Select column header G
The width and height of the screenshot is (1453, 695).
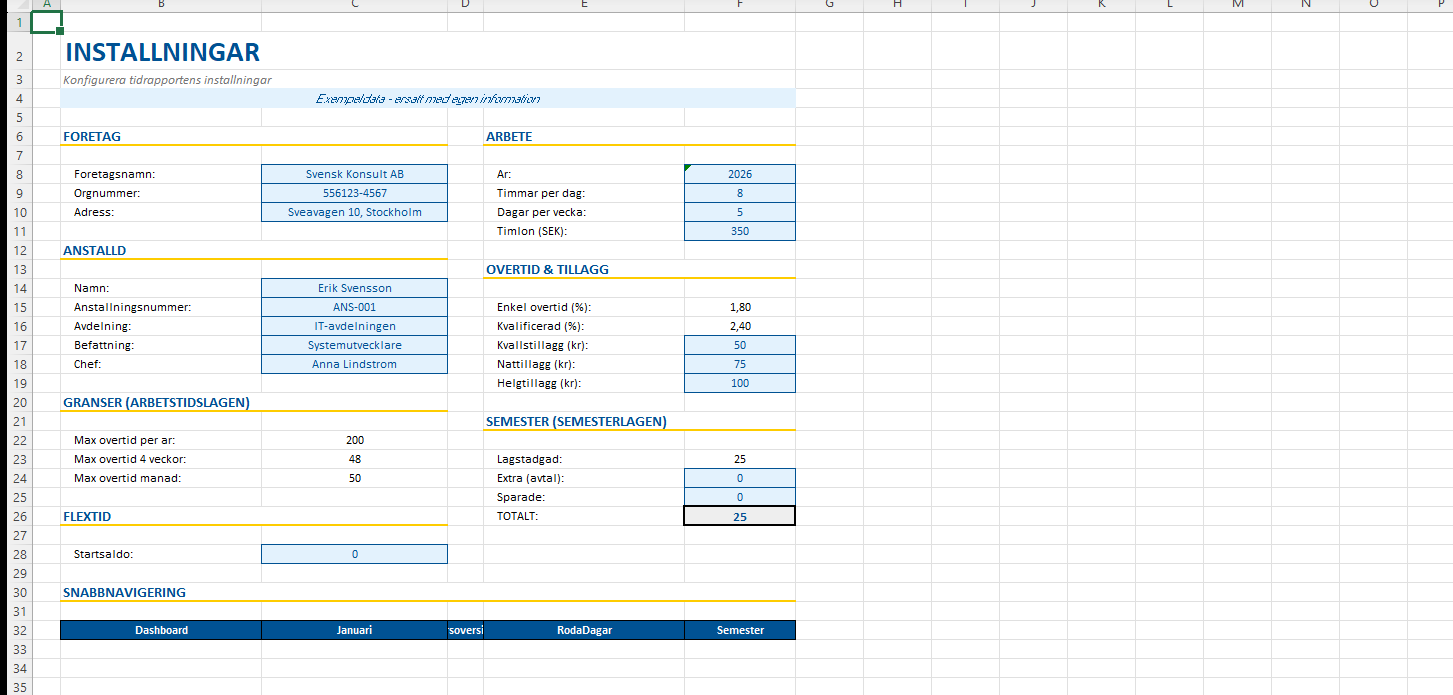pyautogui.click(x=829, y=5)
